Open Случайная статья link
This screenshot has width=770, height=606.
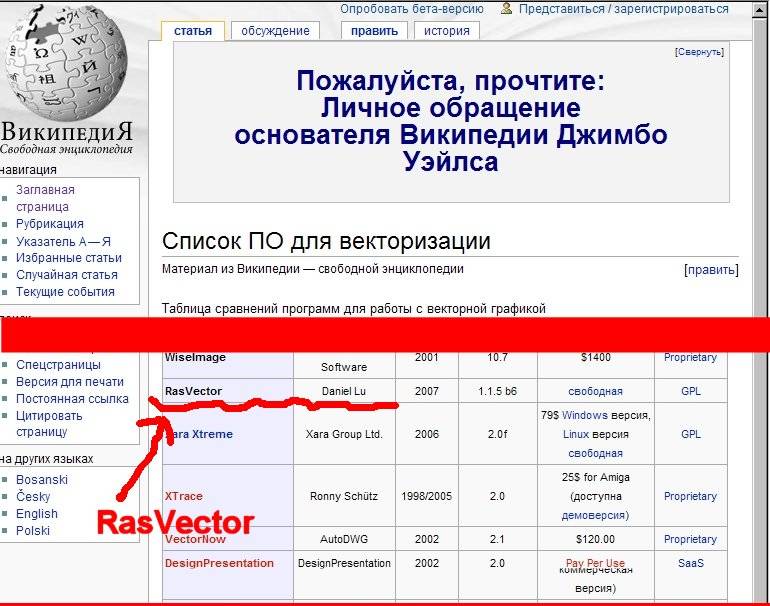pos(67,275)
